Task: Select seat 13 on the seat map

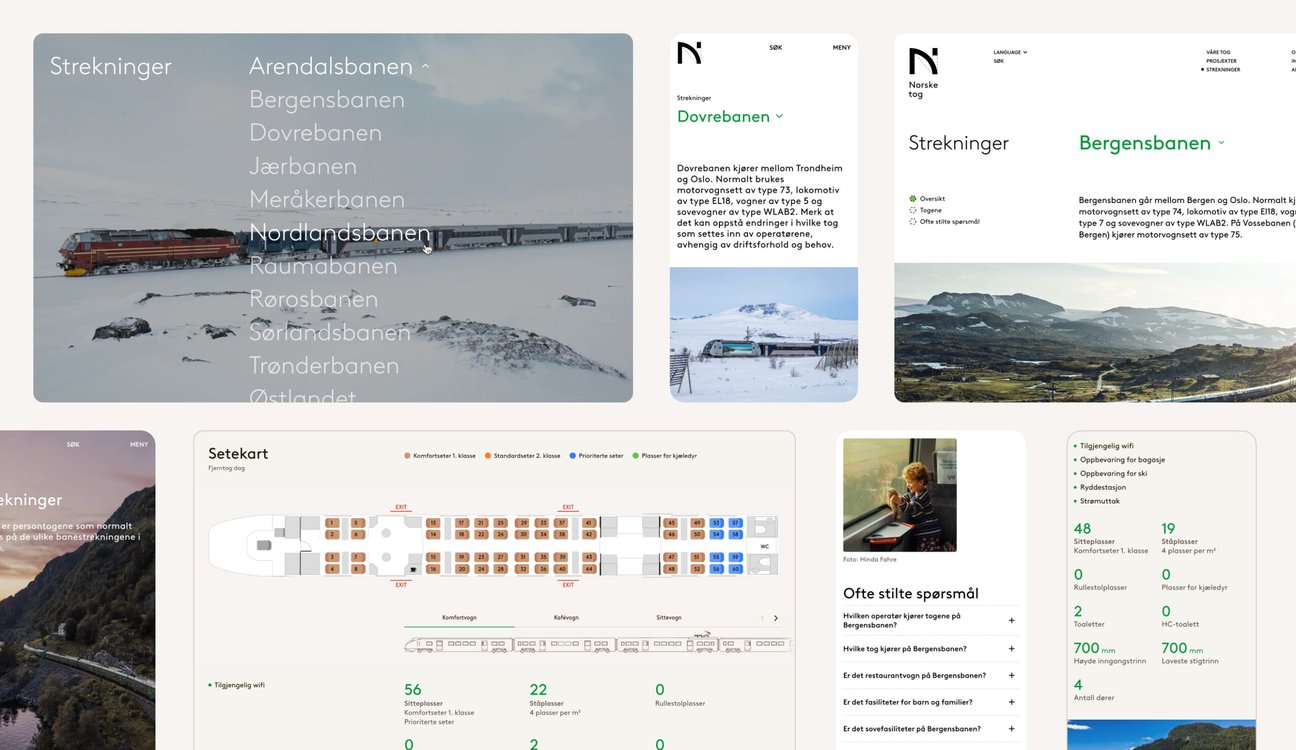Action: point(433,523)
